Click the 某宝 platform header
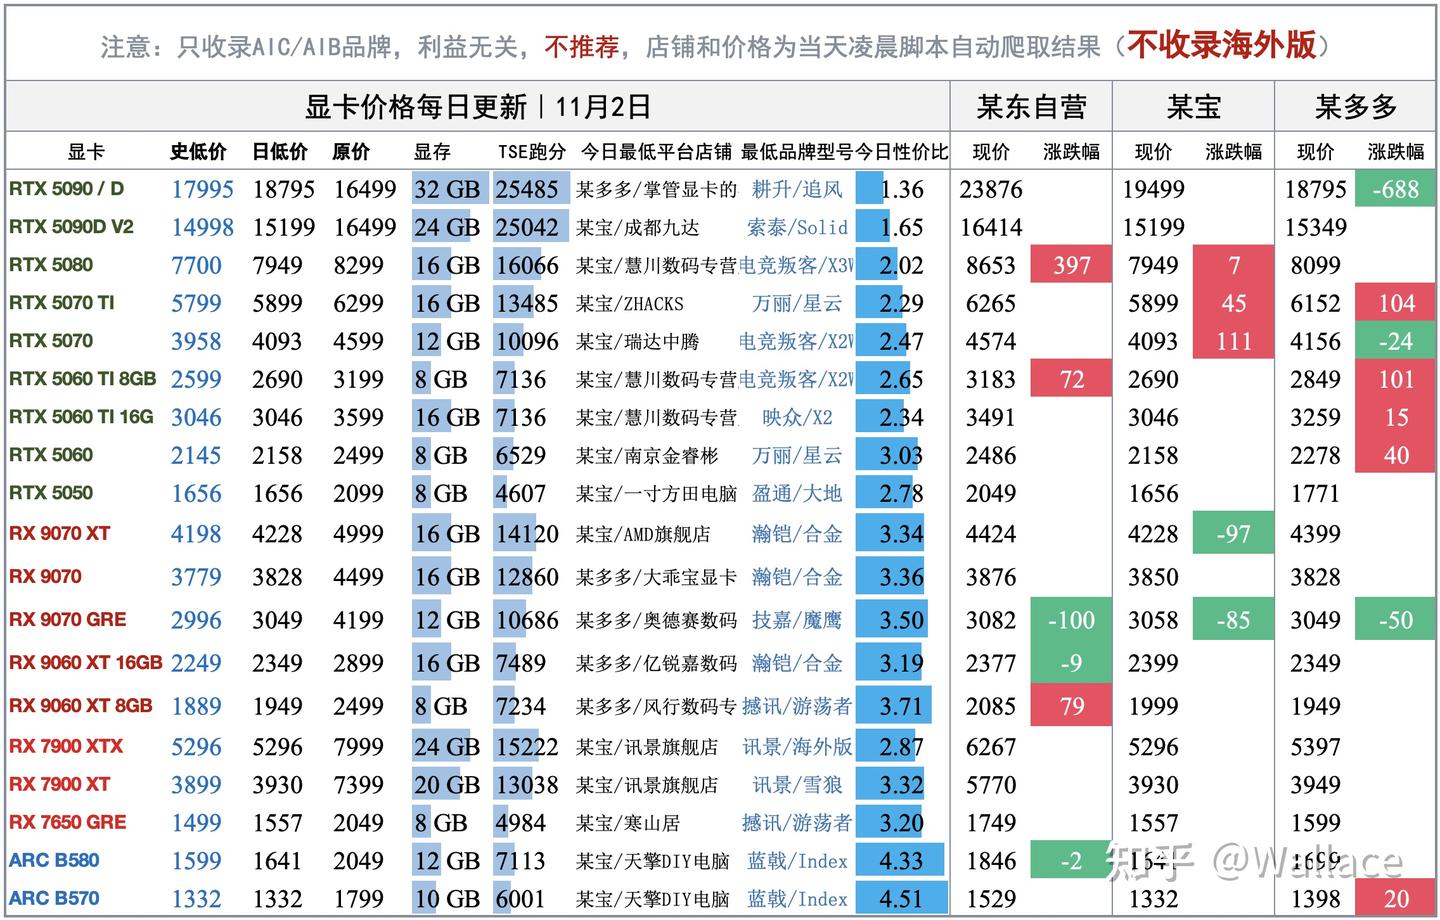This screenshot has width=1440, height=920. pyautogui.click(x=1193, y=106)
